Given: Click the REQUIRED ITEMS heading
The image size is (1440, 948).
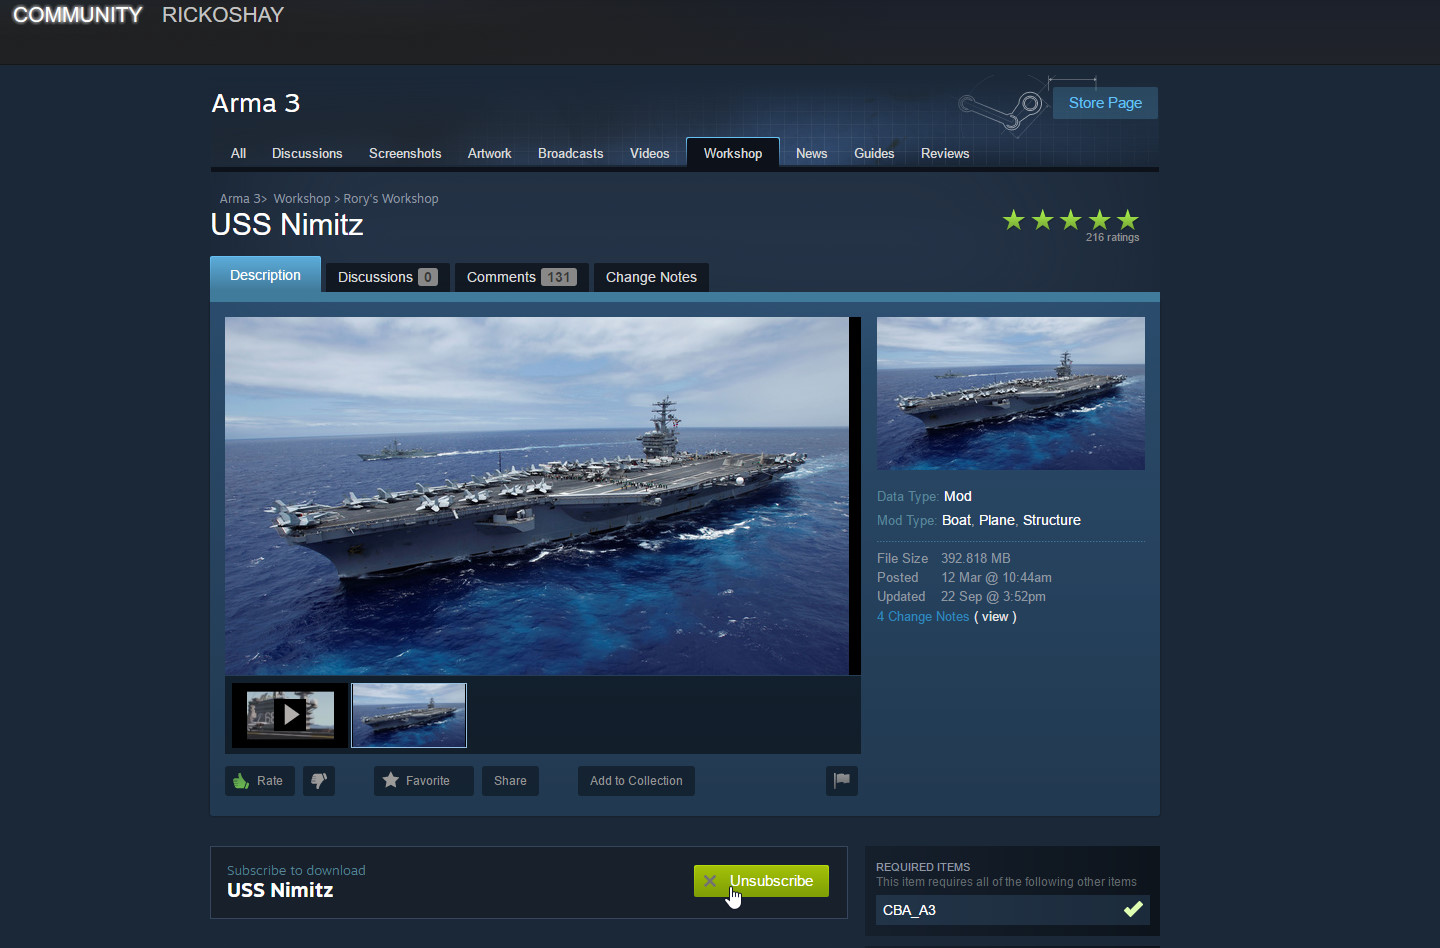Looking at the screenshot, I should (923, 867).
